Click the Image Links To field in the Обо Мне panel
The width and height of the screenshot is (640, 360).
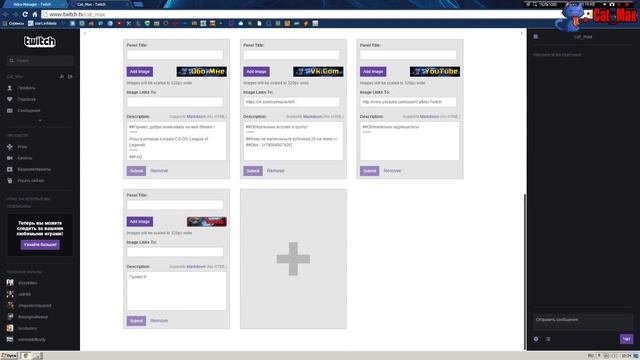175,102
